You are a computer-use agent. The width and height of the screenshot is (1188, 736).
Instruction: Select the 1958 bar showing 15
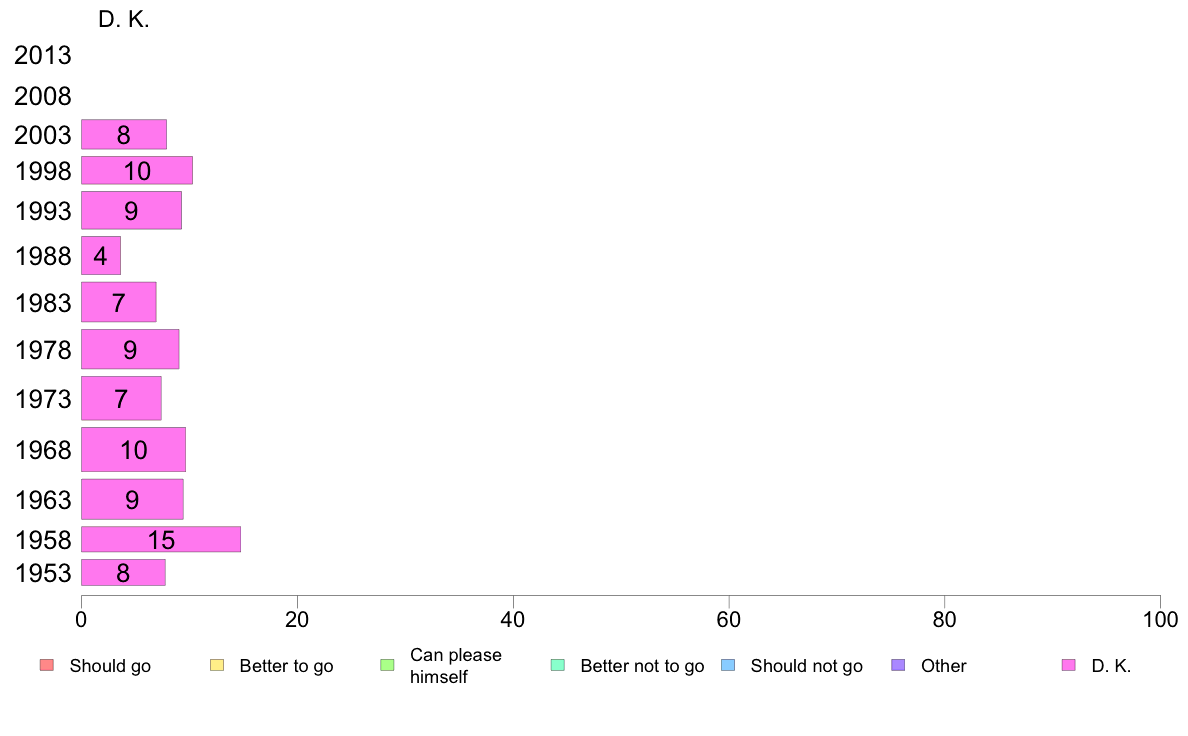(161, 539)
